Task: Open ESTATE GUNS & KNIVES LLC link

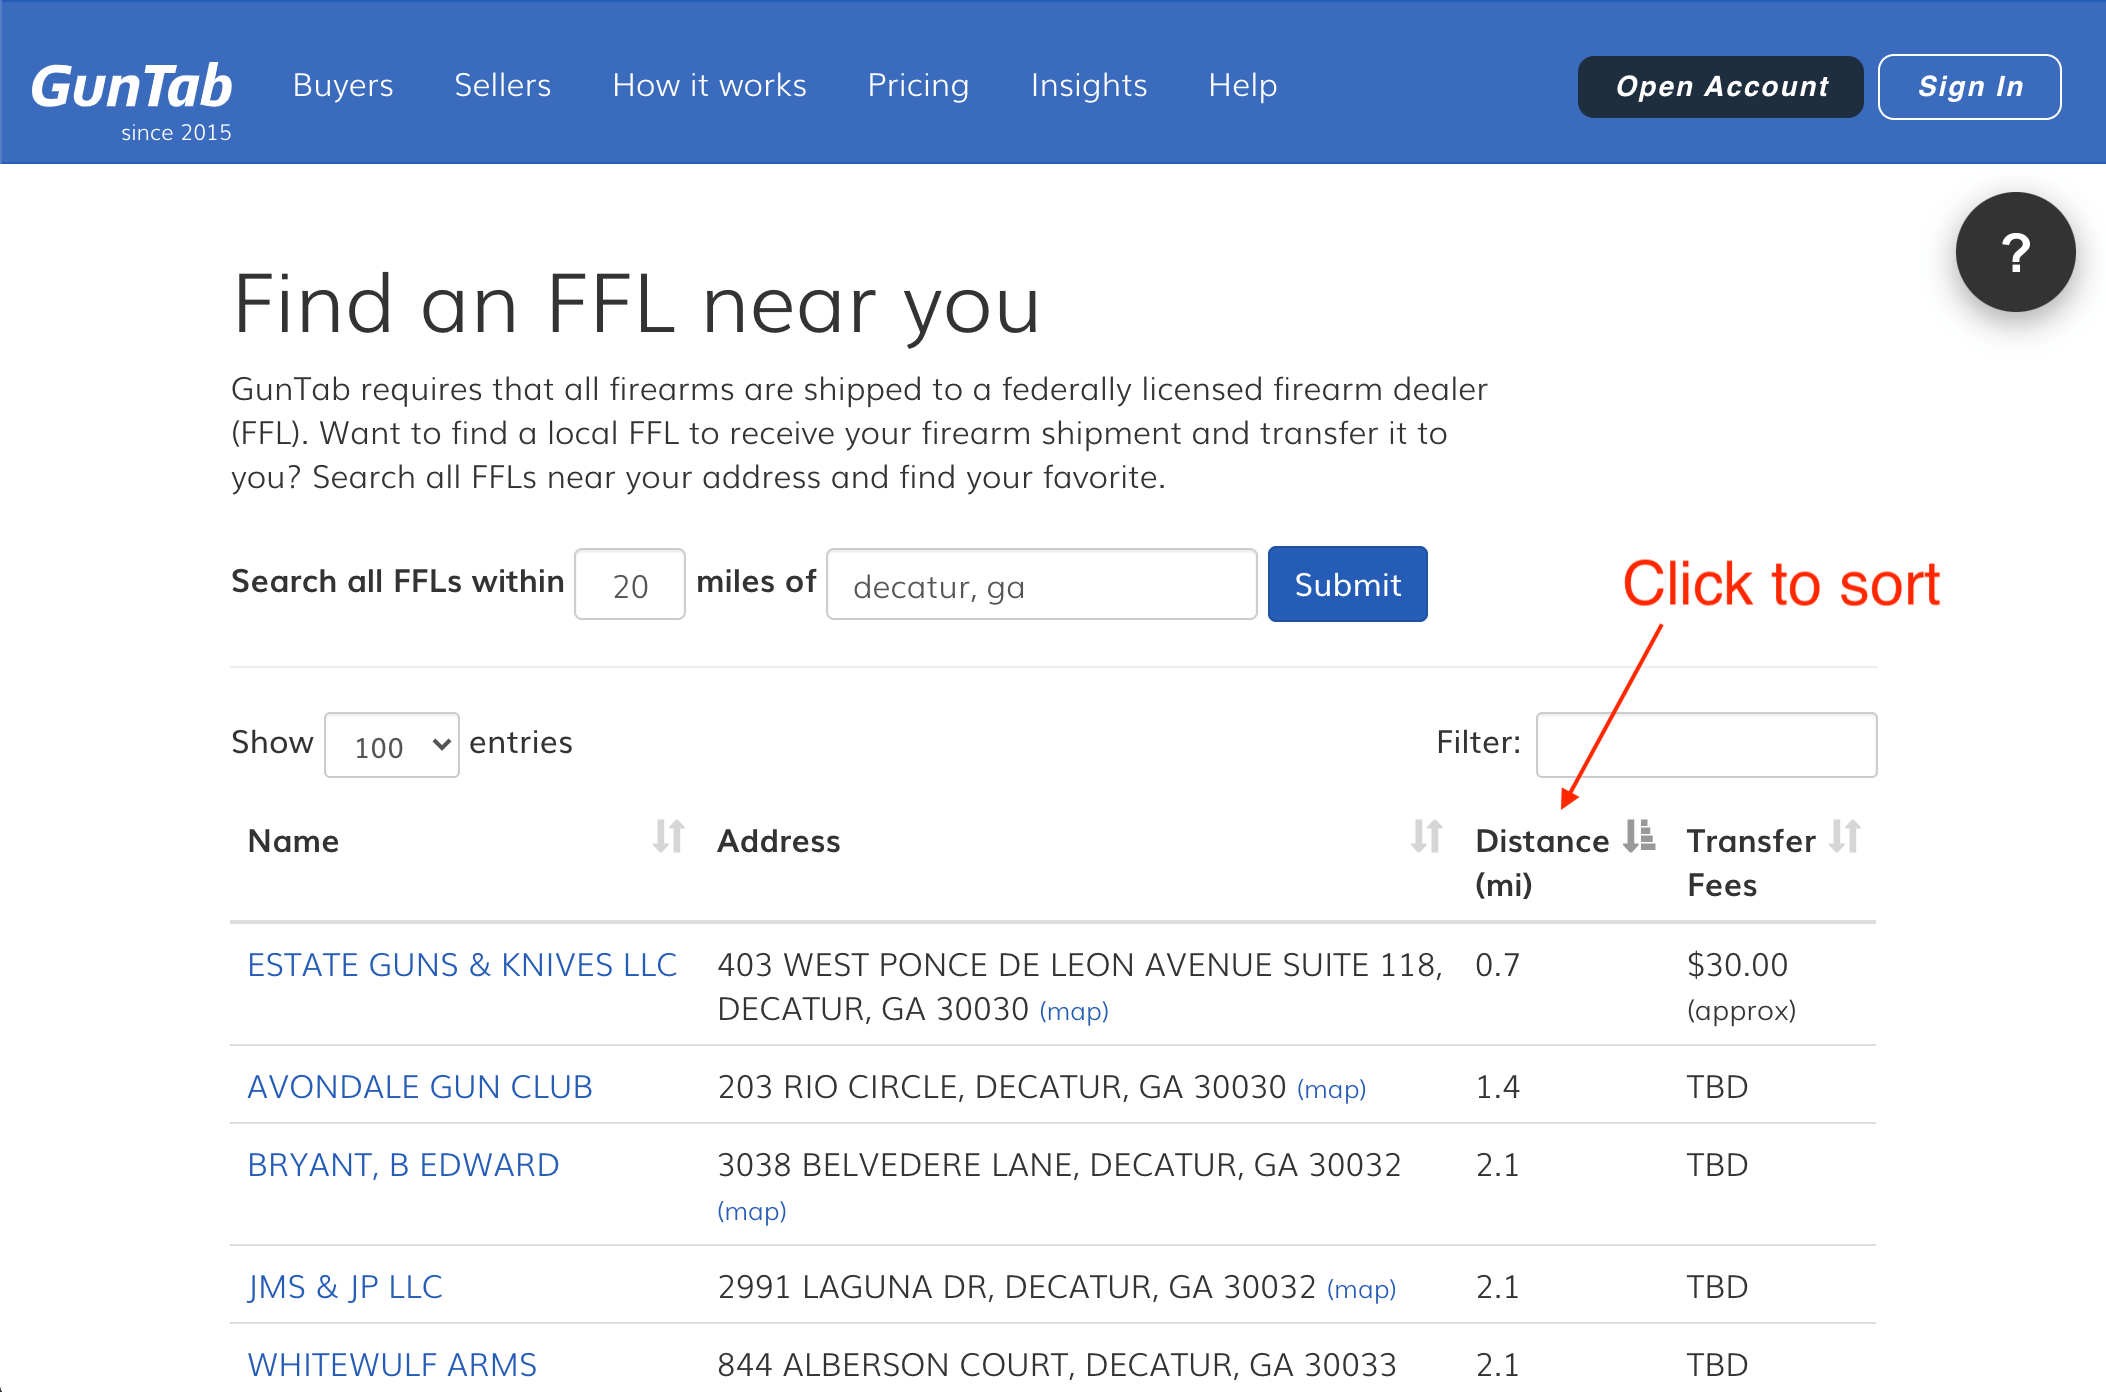Action: click(x=462, y=965)
